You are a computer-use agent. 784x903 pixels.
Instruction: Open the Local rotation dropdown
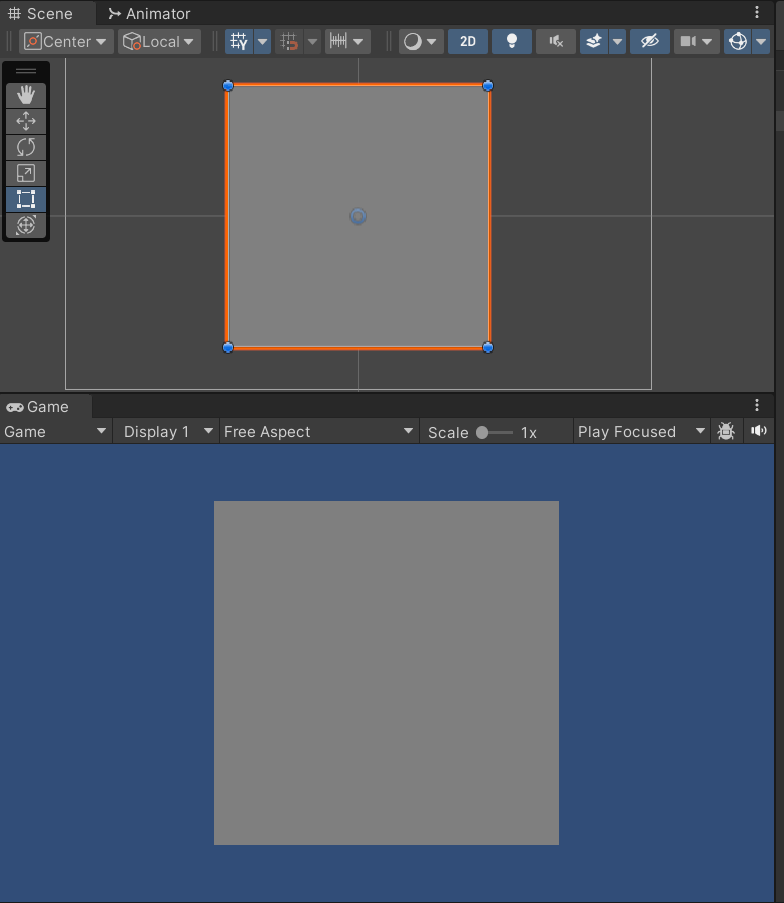tap(159, 41)
